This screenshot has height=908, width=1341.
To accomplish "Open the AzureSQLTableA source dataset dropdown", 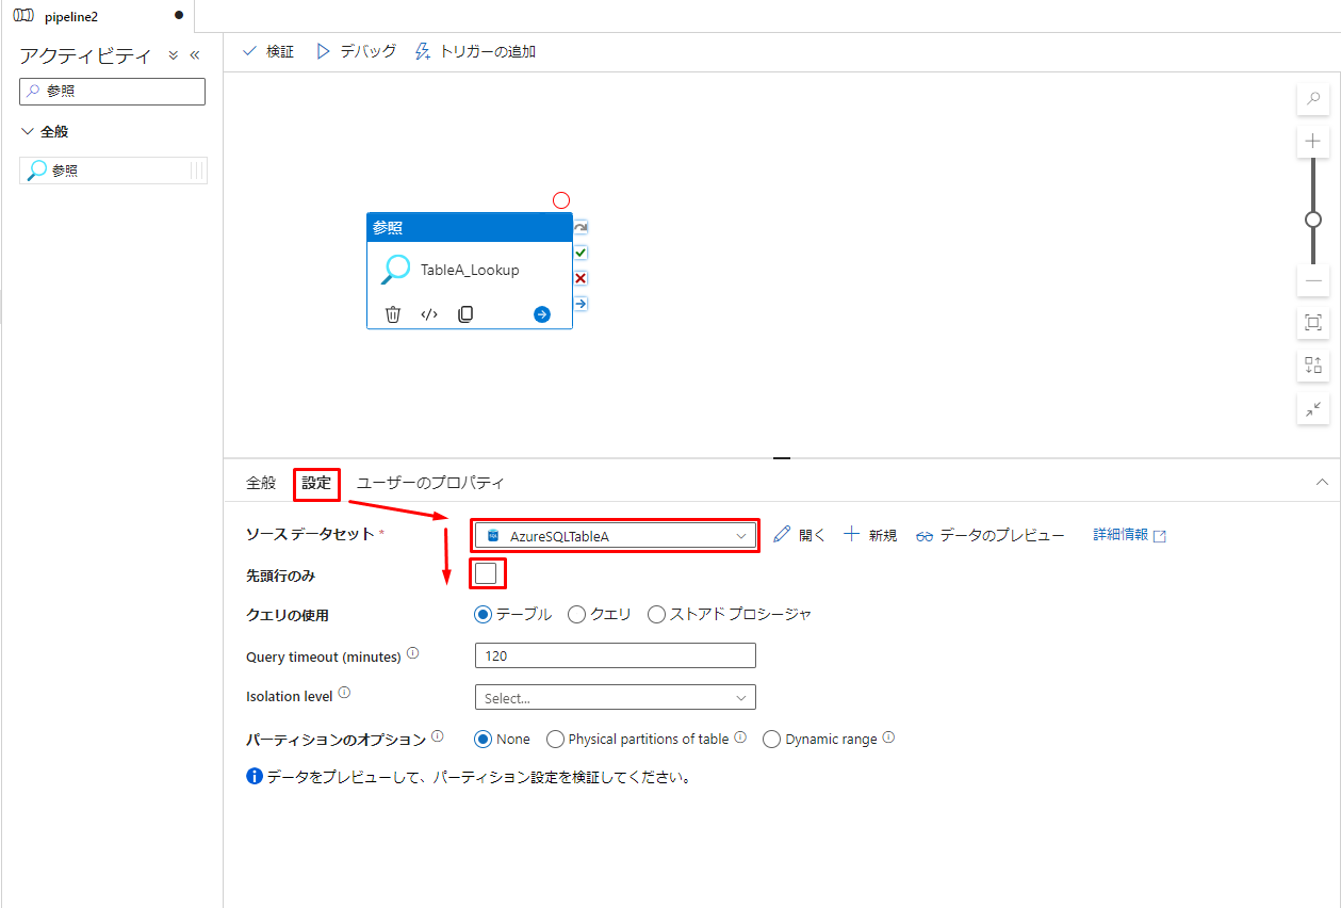I will (x=615, y=536).
